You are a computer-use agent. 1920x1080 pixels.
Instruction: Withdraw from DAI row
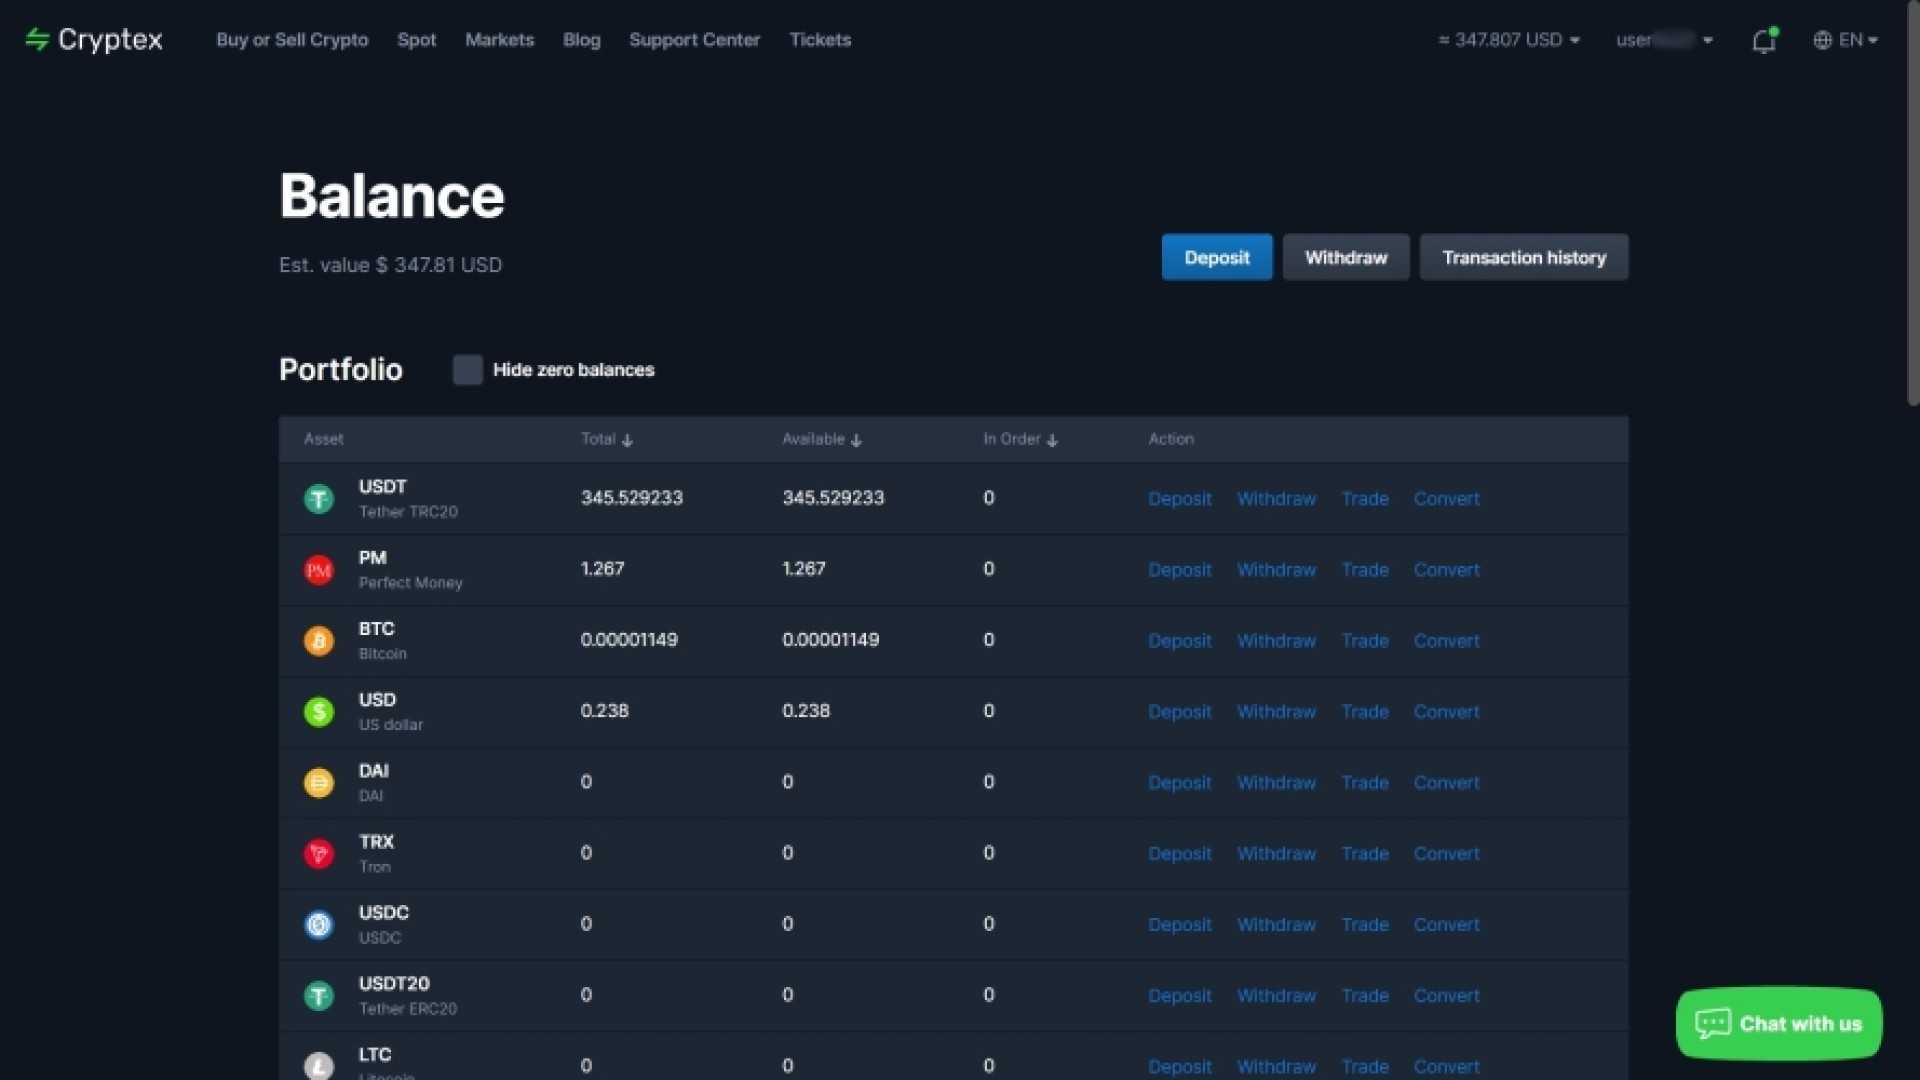point(1276,782)
